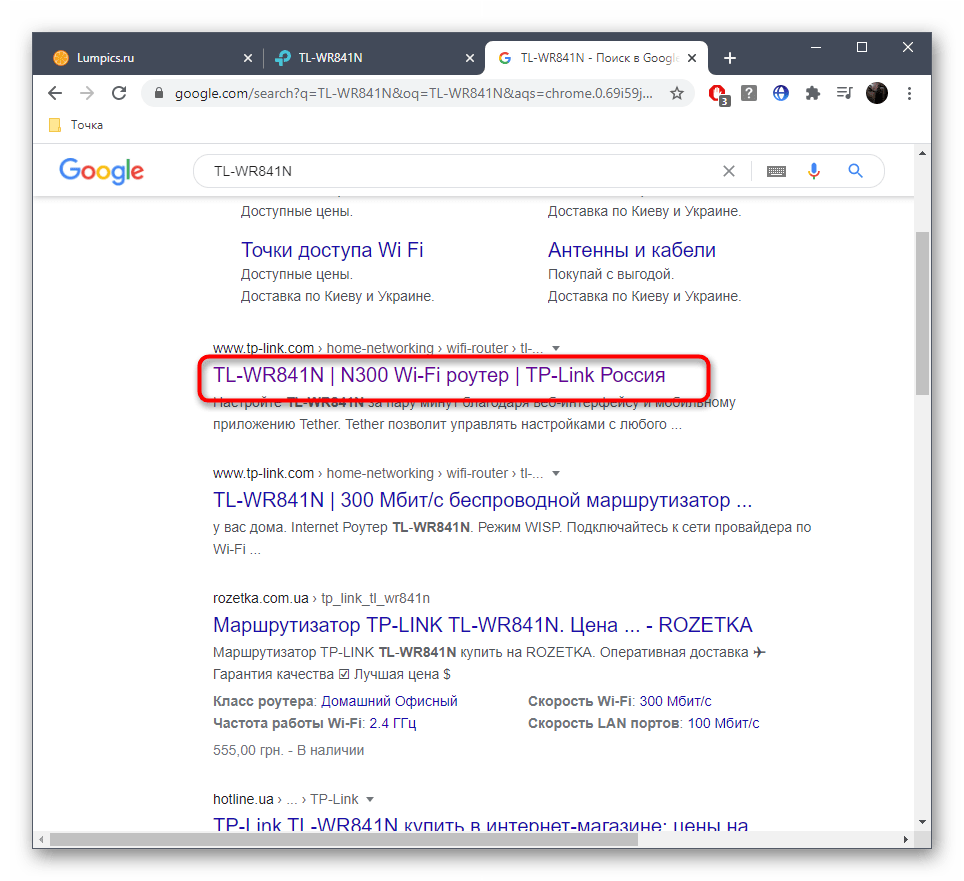Image resolution: width=964 pixels, height=881 pixels.
Task: Expand options for second tp-link.com result
Action: (556, 473)
